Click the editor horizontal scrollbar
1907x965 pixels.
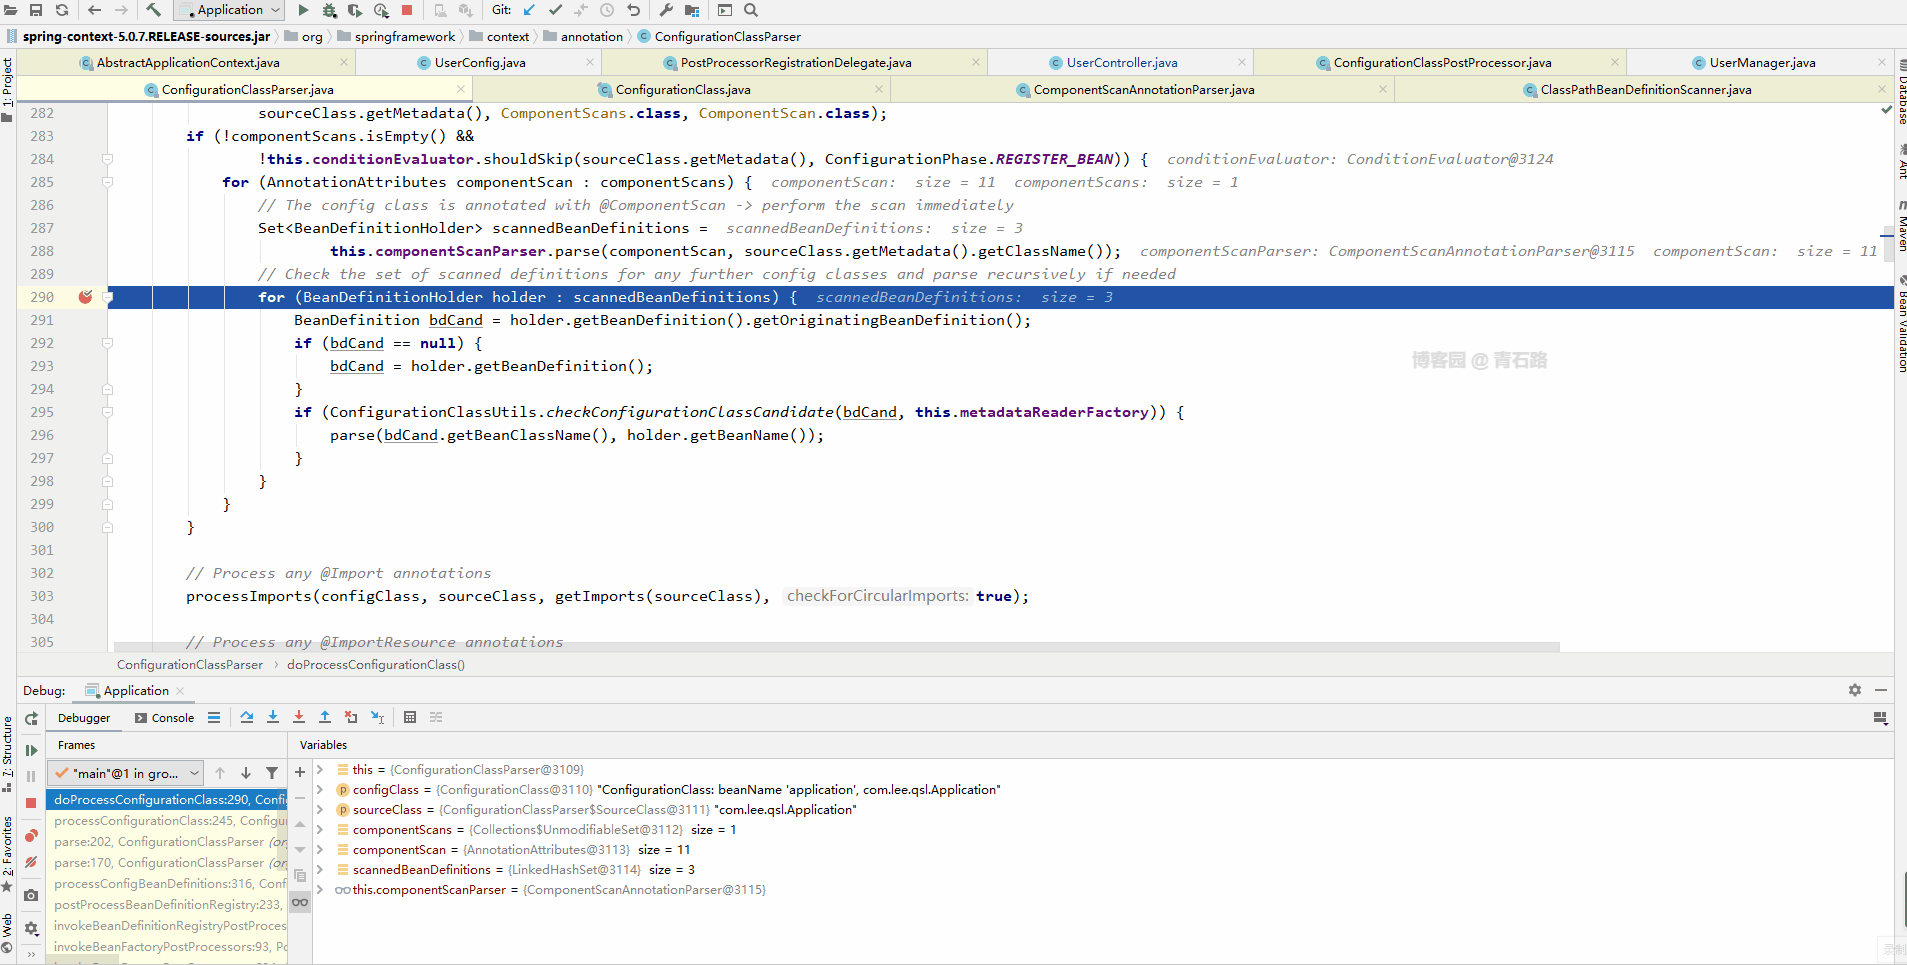tap(837, 647)
